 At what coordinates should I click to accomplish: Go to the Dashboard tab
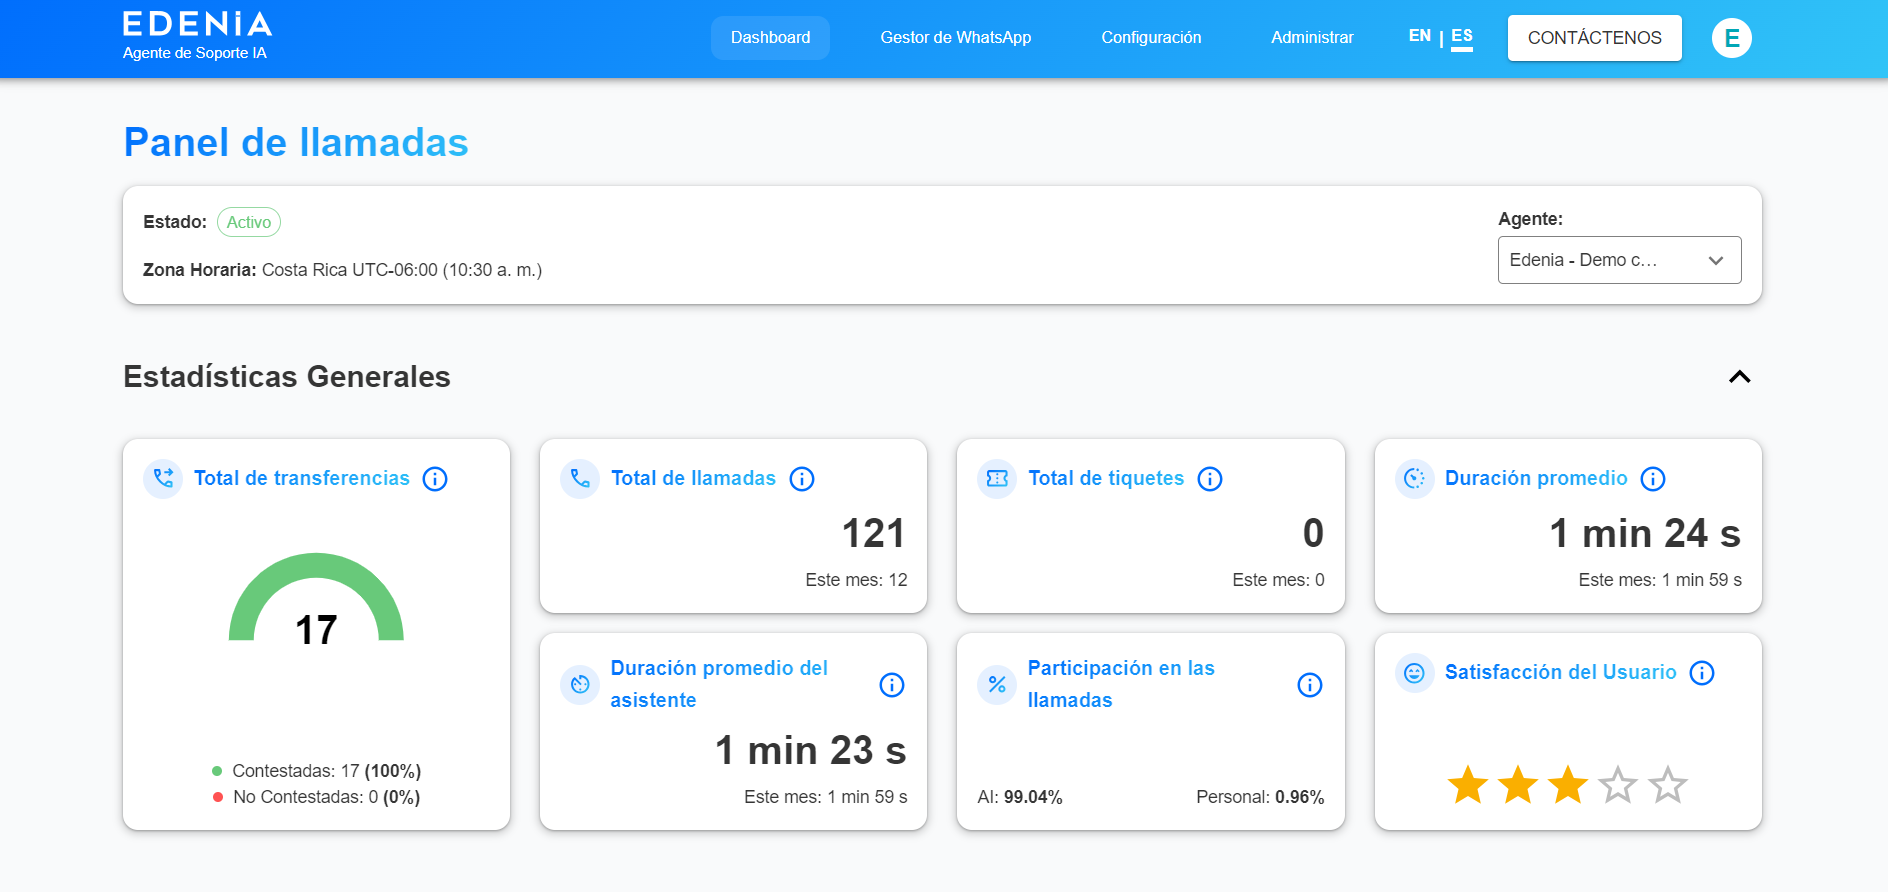(x=770, y=38)
